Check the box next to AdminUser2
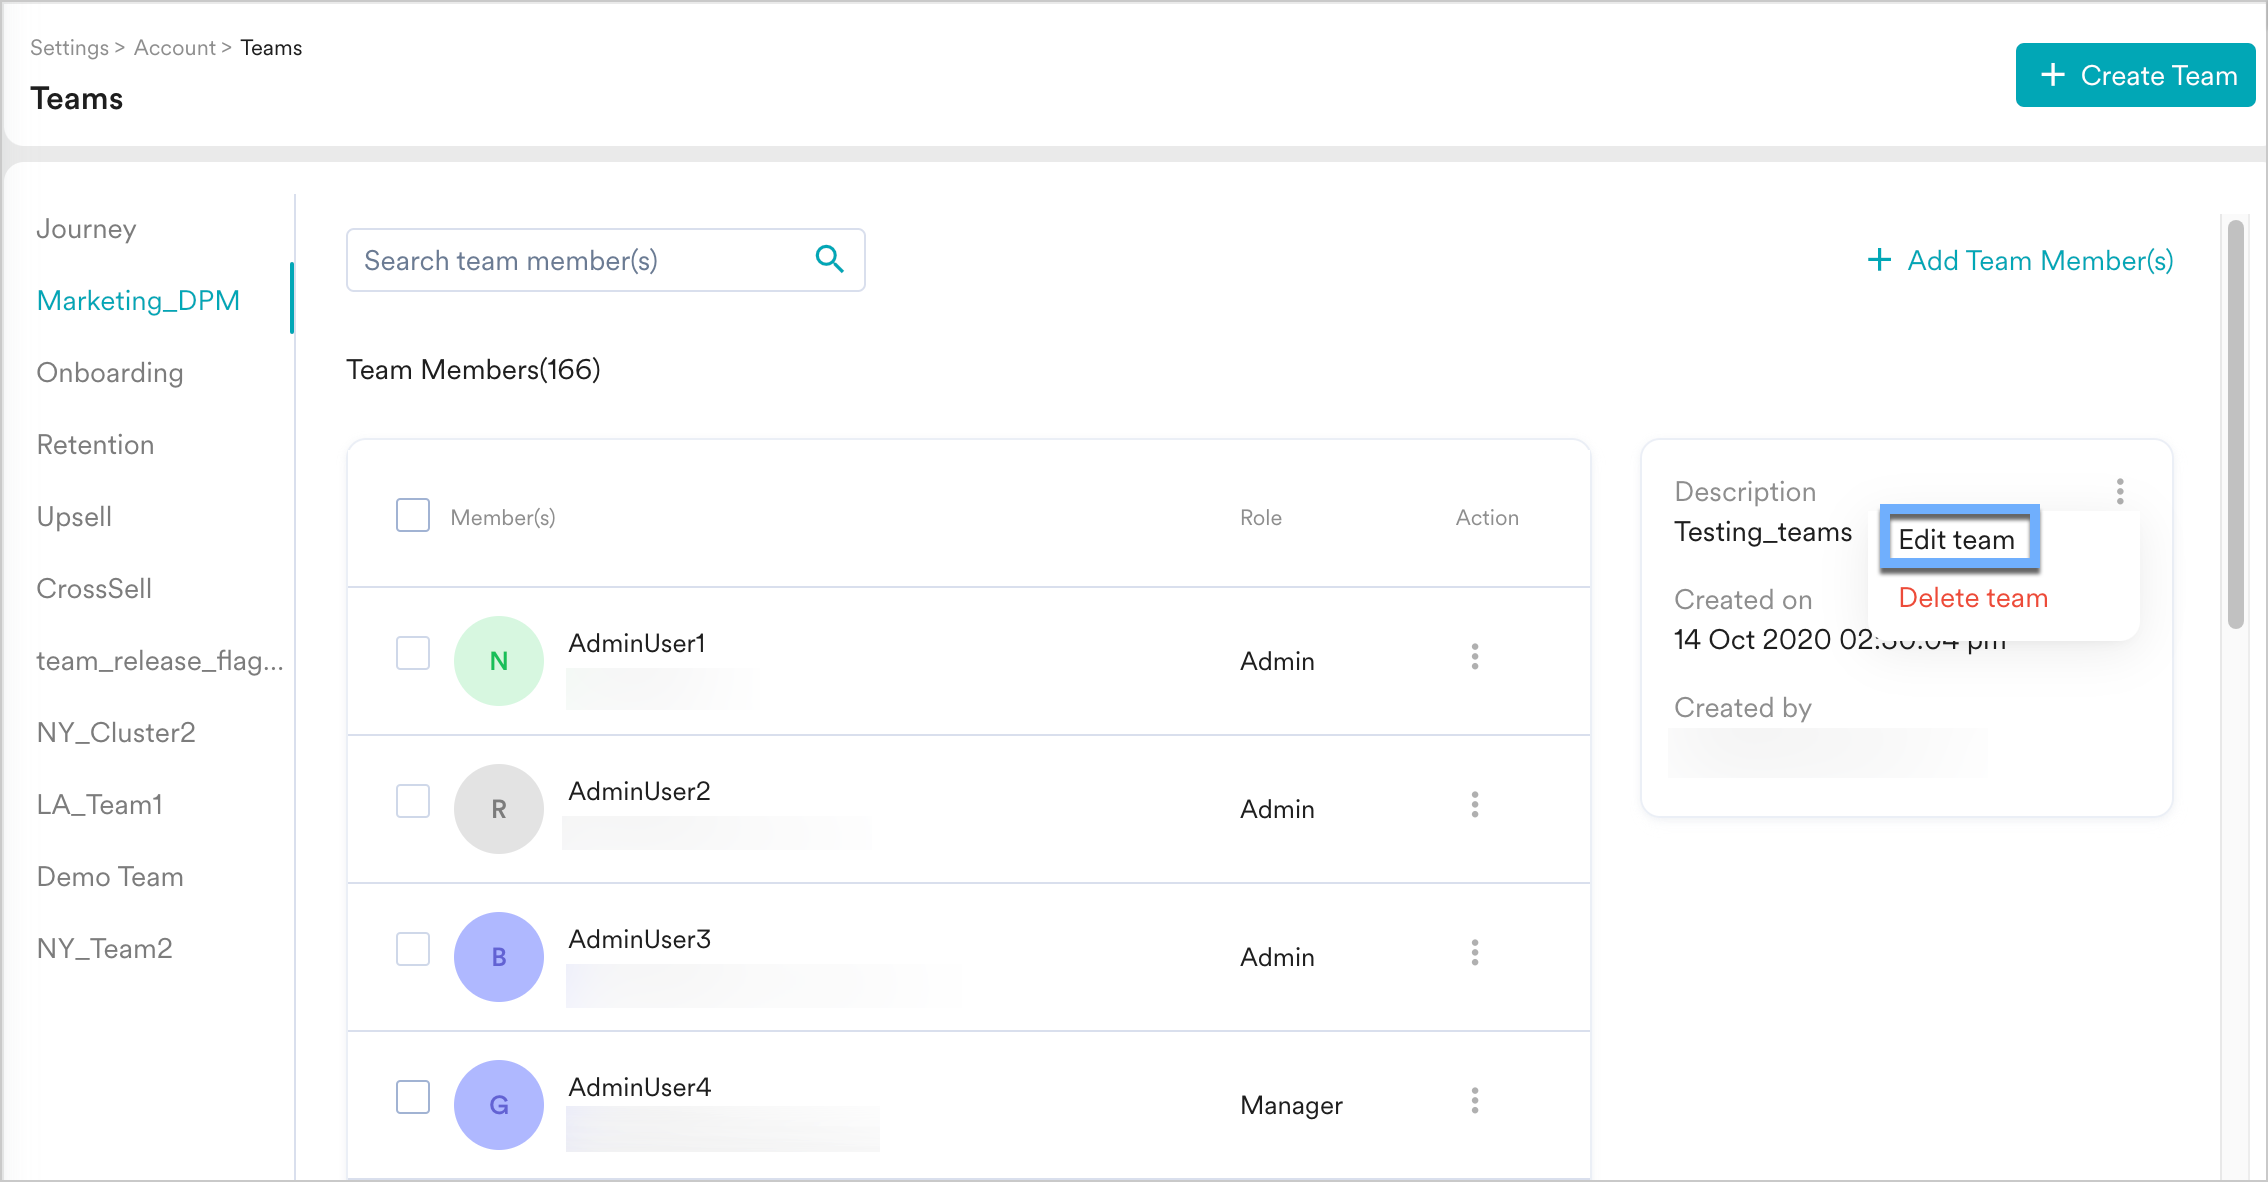Image resolution: width=2268 pixels, height=1182 pixels. coord(412,801)
